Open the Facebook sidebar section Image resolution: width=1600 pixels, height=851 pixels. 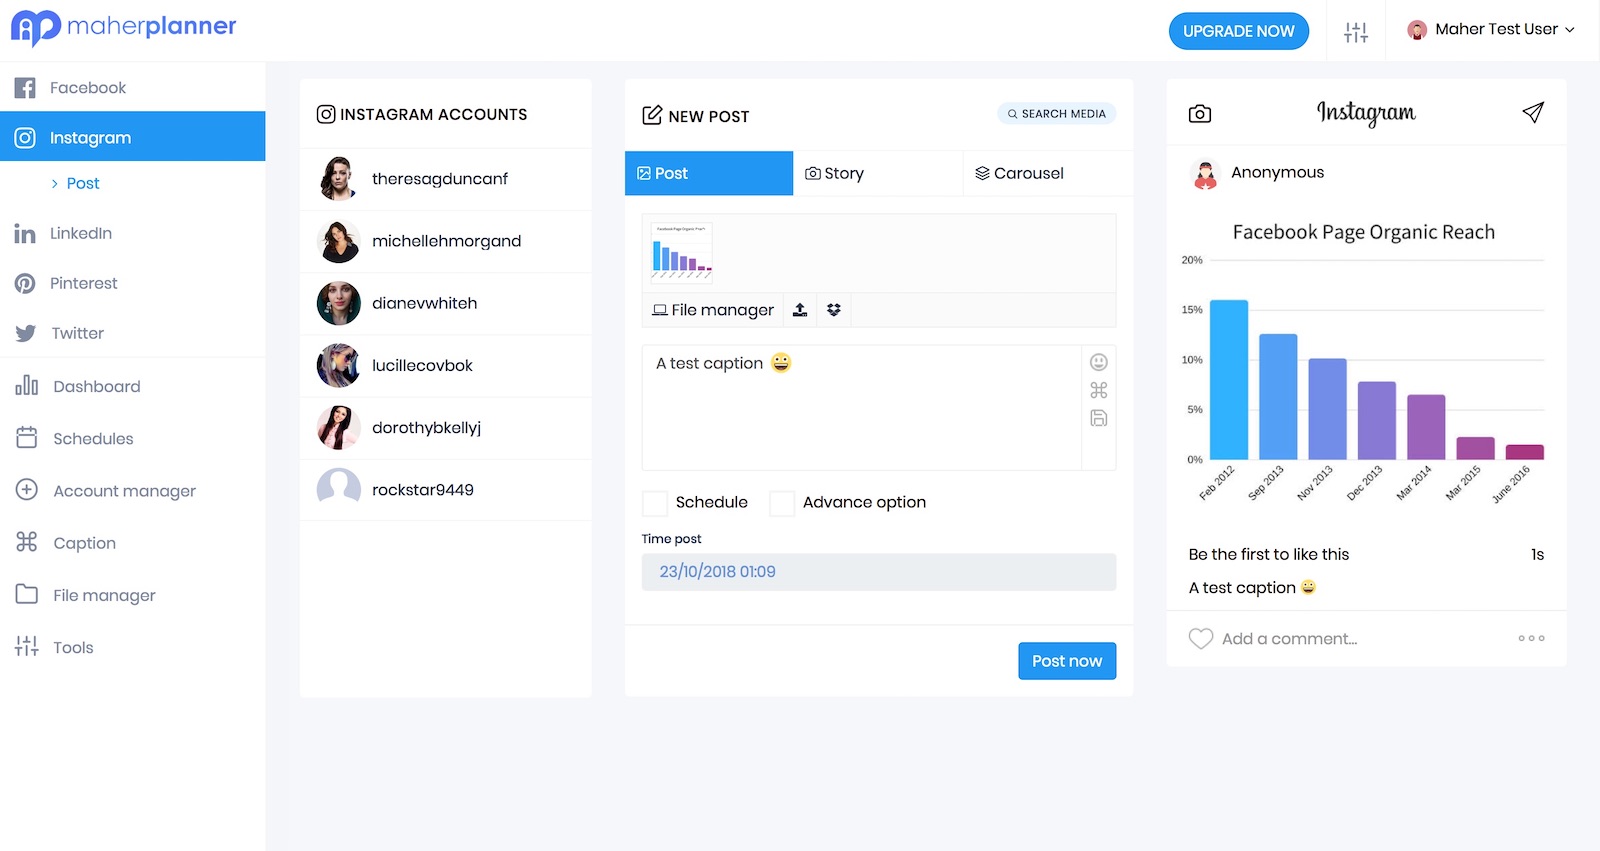tap(132, 87)
